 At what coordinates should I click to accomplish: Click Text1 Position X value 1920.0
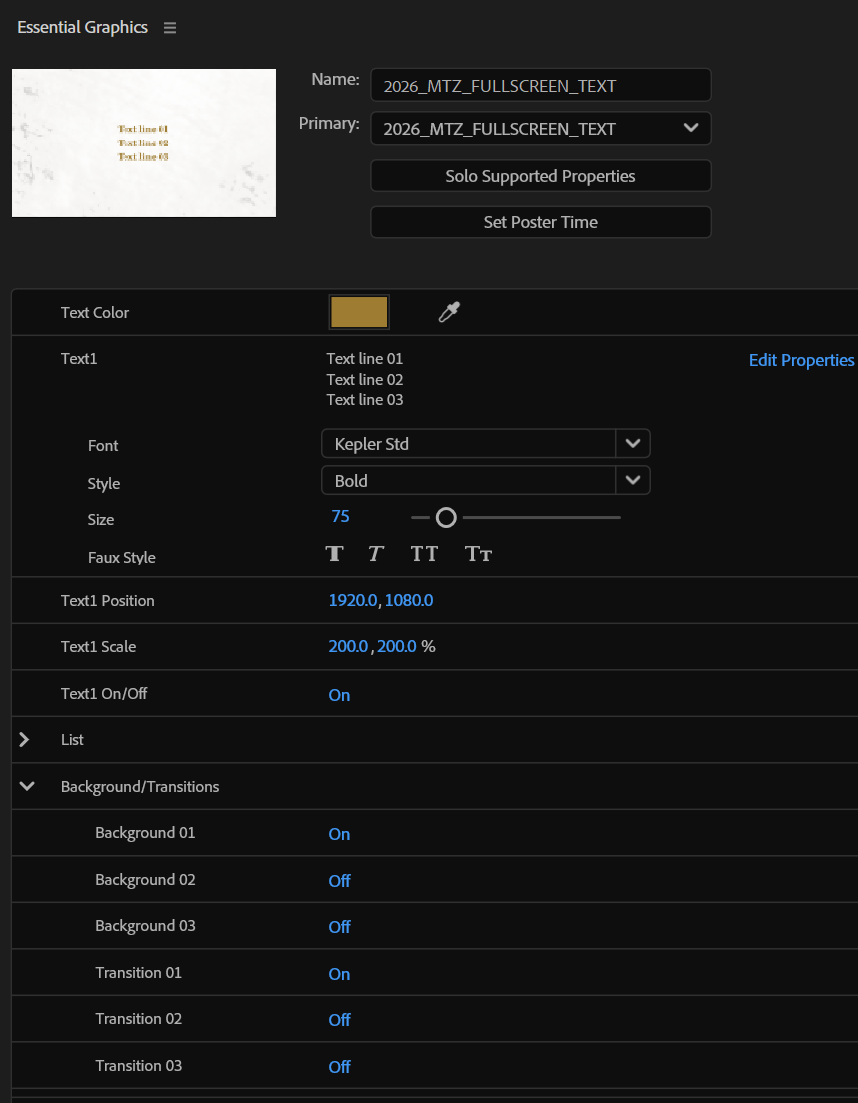[x=353, y=601]
